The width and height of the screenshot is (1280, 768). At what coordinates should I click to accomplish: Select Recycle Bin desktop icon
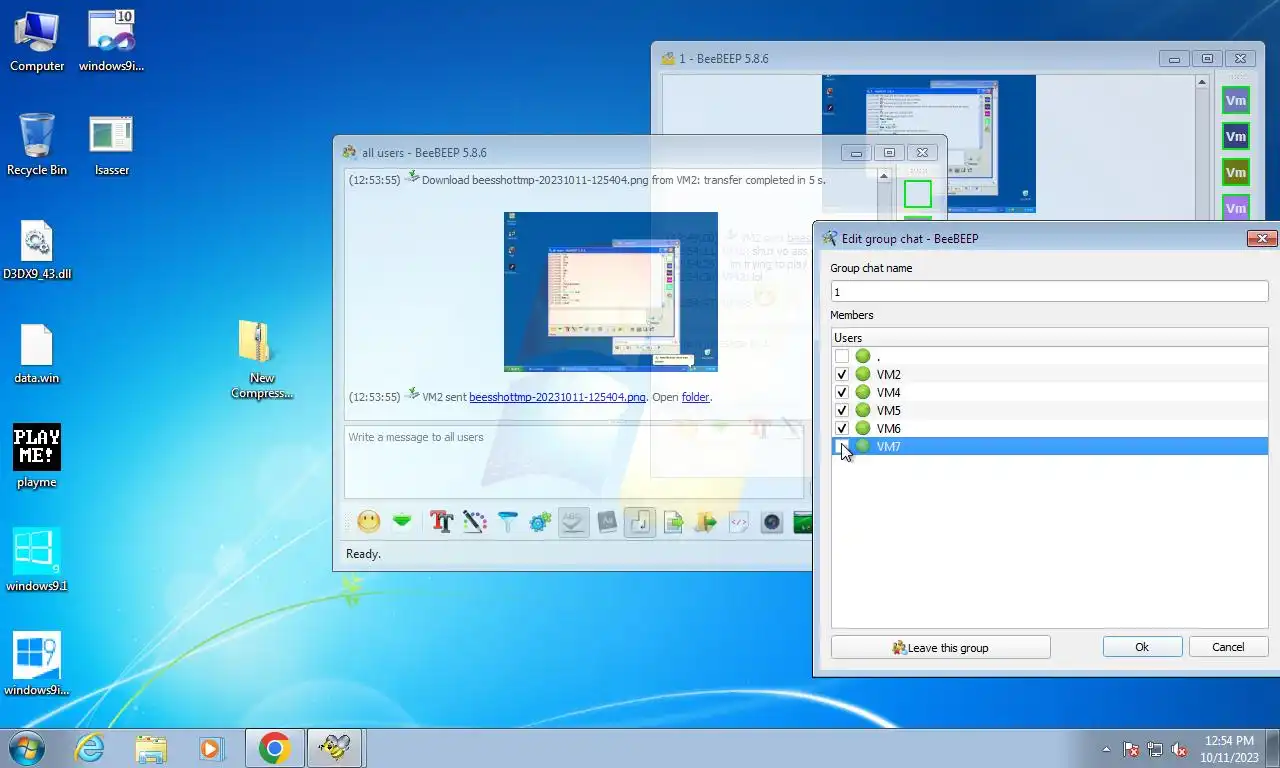pos(37,145)
